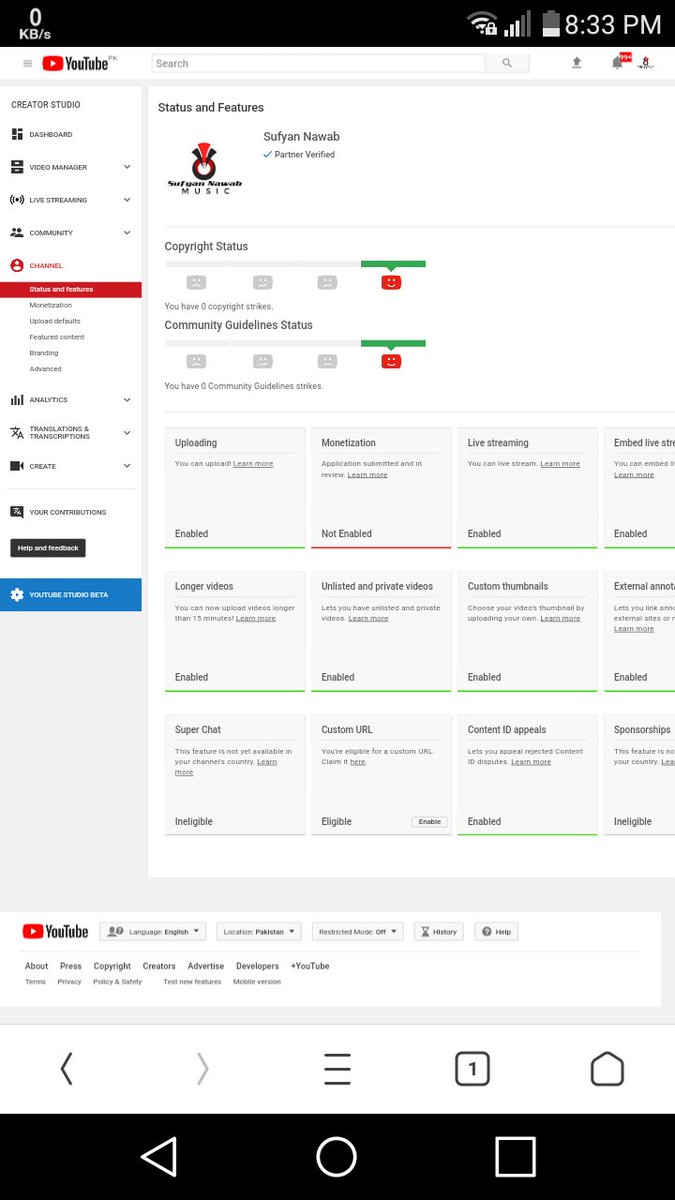Image resolution: width=675 pixels, height=1200 pixels.
Task: Open Featured content settings
Action: [x=57, y=337]
